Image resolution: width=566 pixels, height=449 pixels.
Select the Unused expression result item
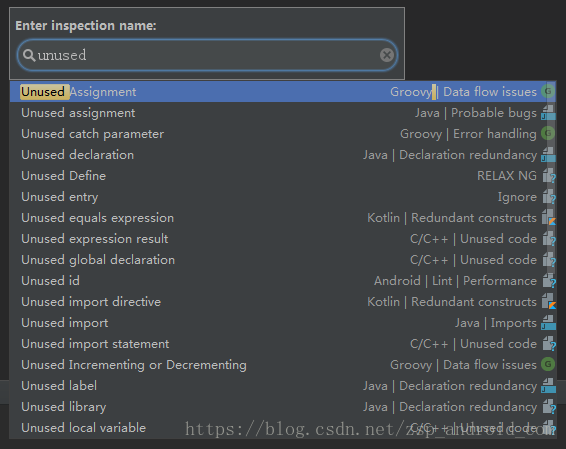click(283, 239)
